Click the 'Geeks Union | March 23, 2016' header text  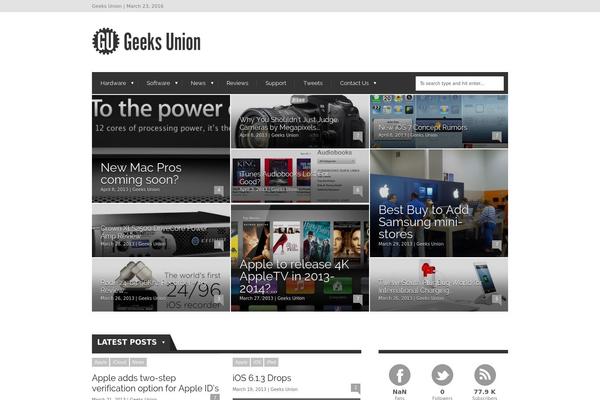click(127, 6)
